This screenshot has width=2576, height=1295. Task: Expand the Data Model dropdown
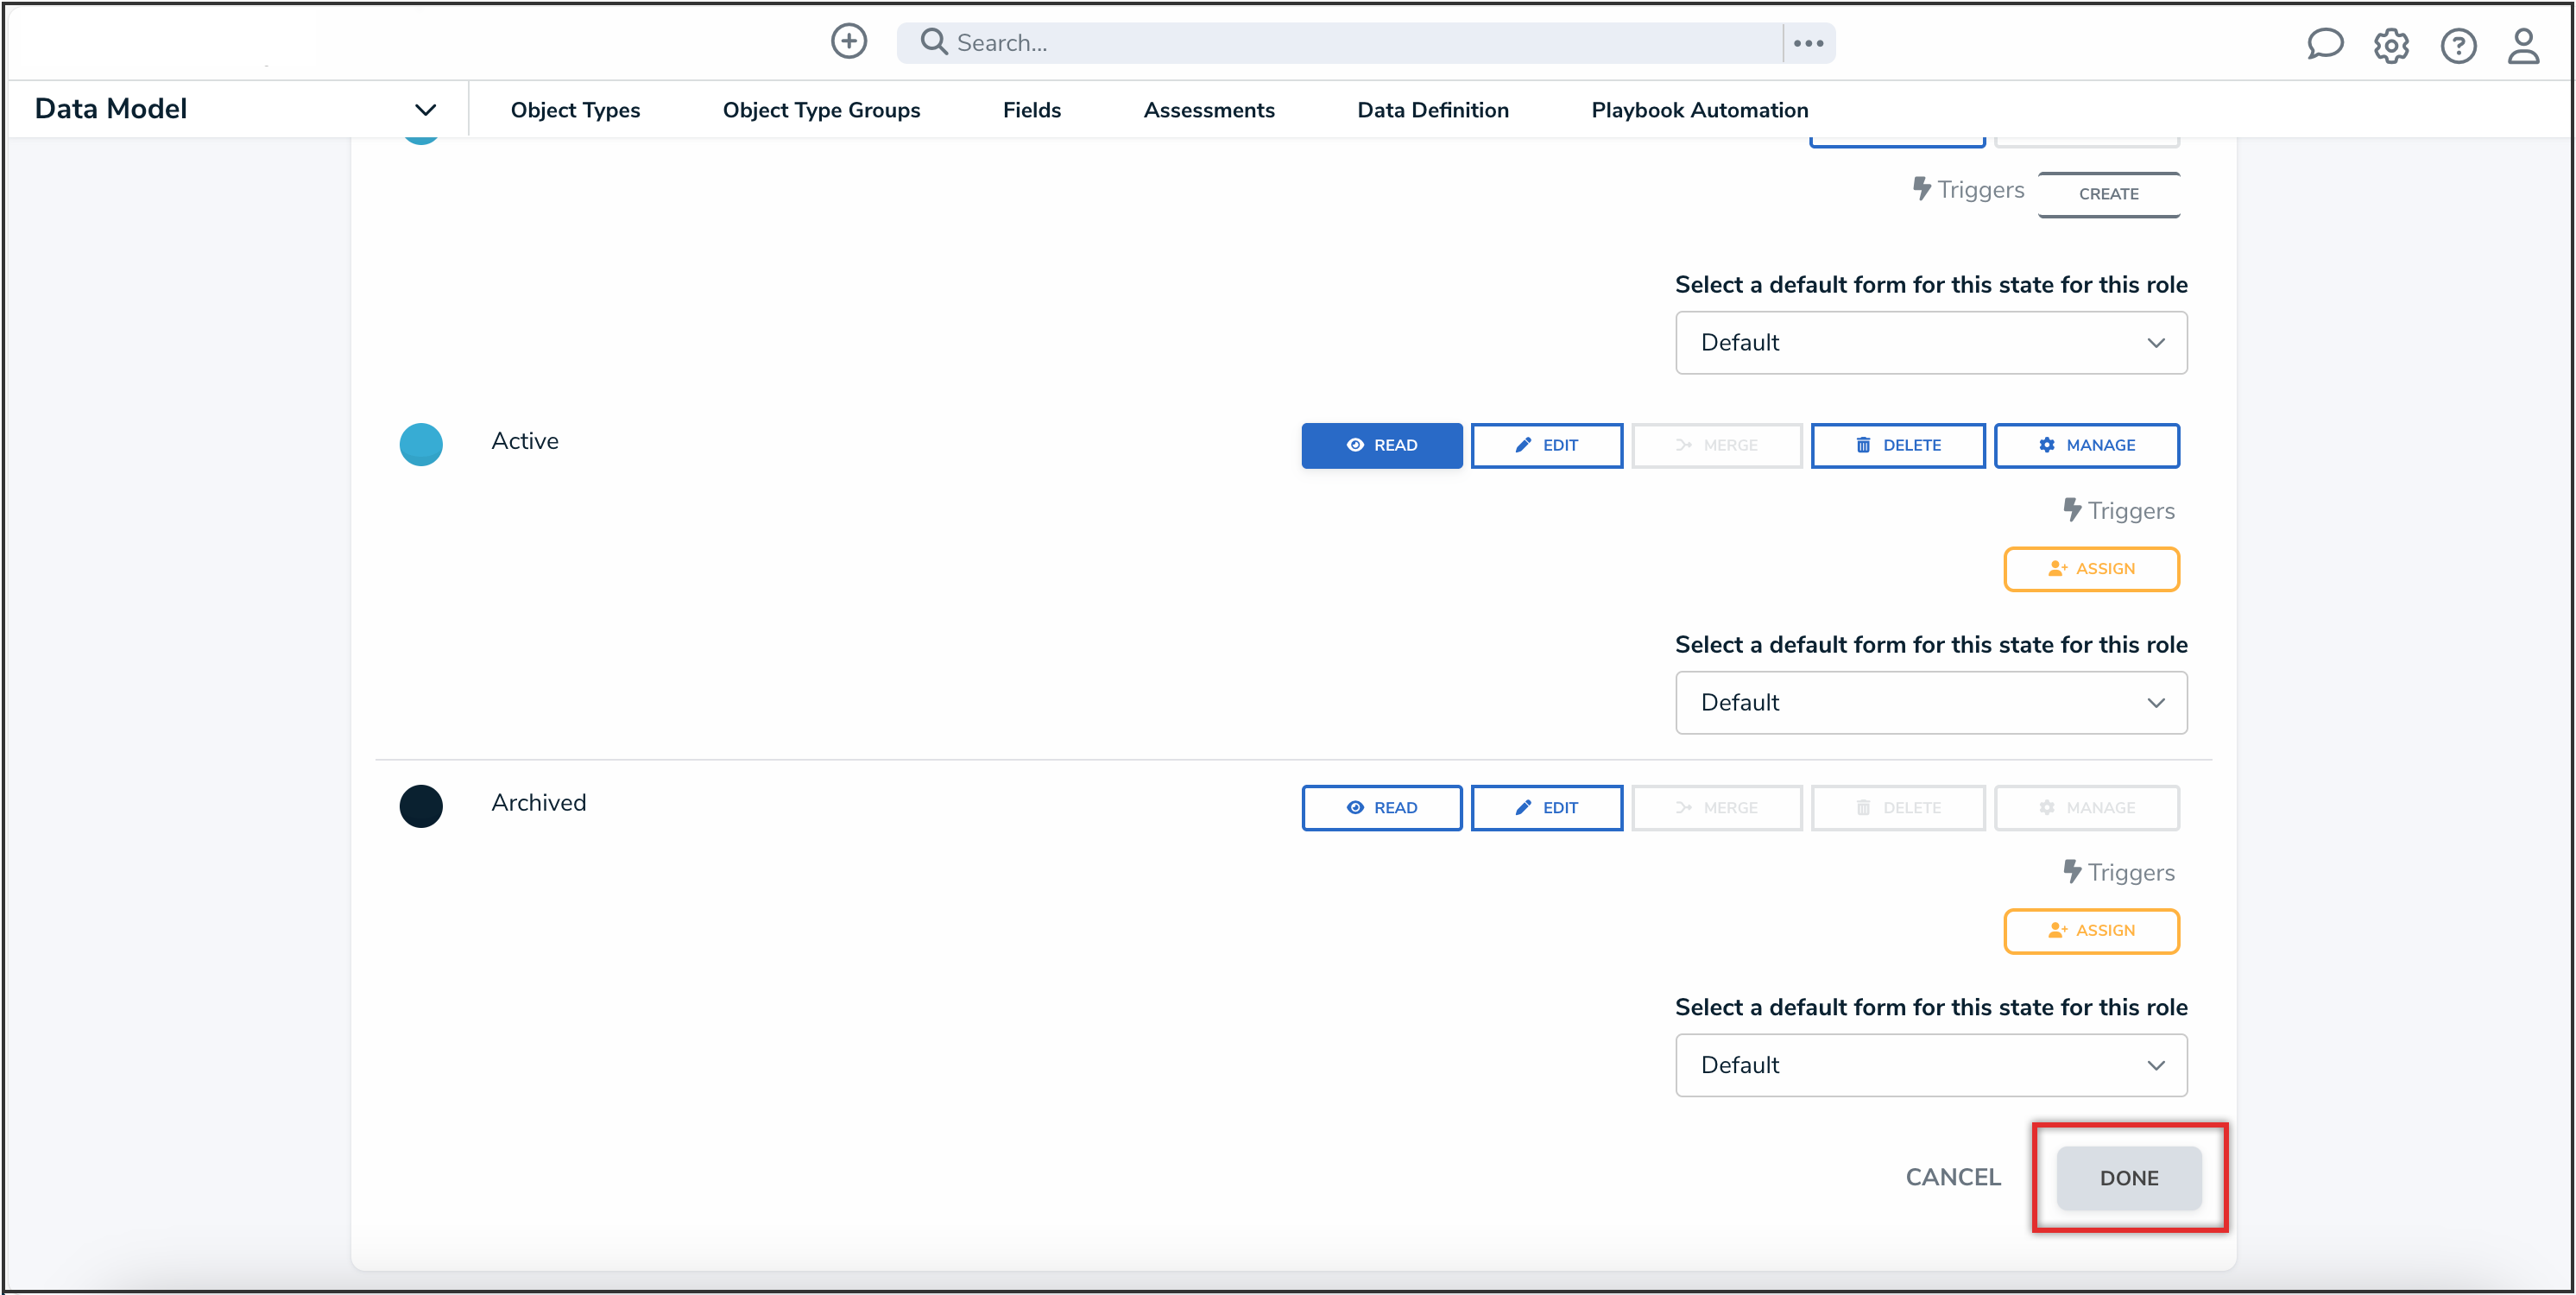tap(425, 110)
